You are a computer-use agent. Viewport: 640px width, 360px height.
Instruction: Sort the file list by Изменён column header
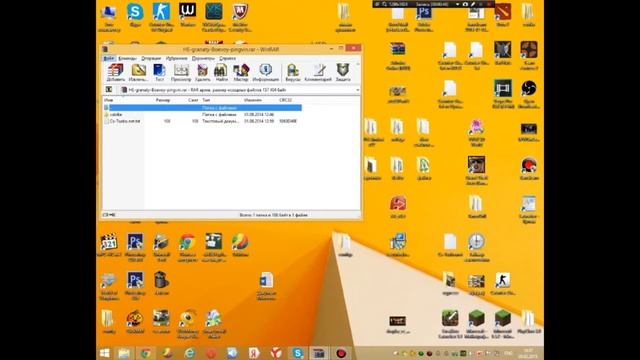(x=253, y=100)
